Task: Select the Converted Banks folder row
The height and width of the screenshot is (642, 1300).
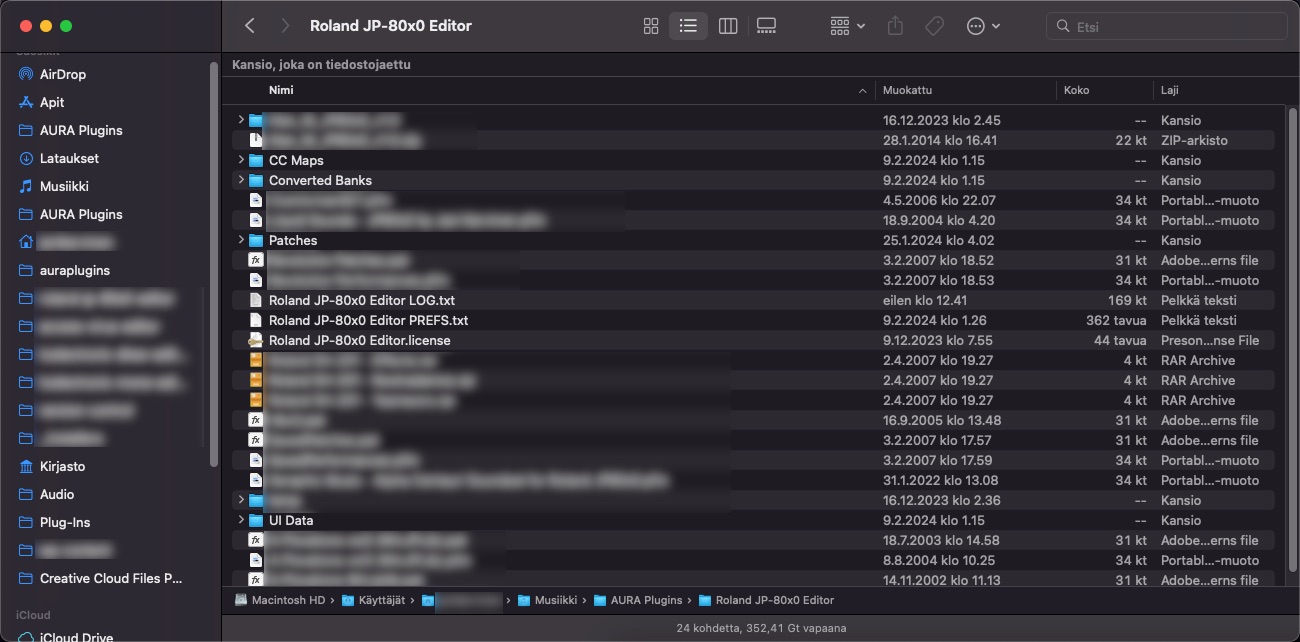Action: point(754,180)
